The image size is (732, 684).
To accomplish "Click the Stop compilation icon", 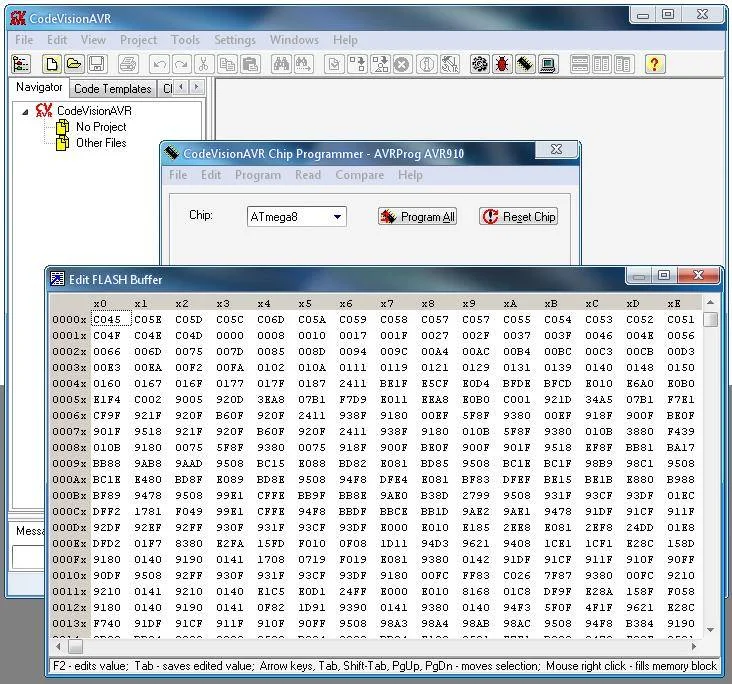I will pos(401,64).
